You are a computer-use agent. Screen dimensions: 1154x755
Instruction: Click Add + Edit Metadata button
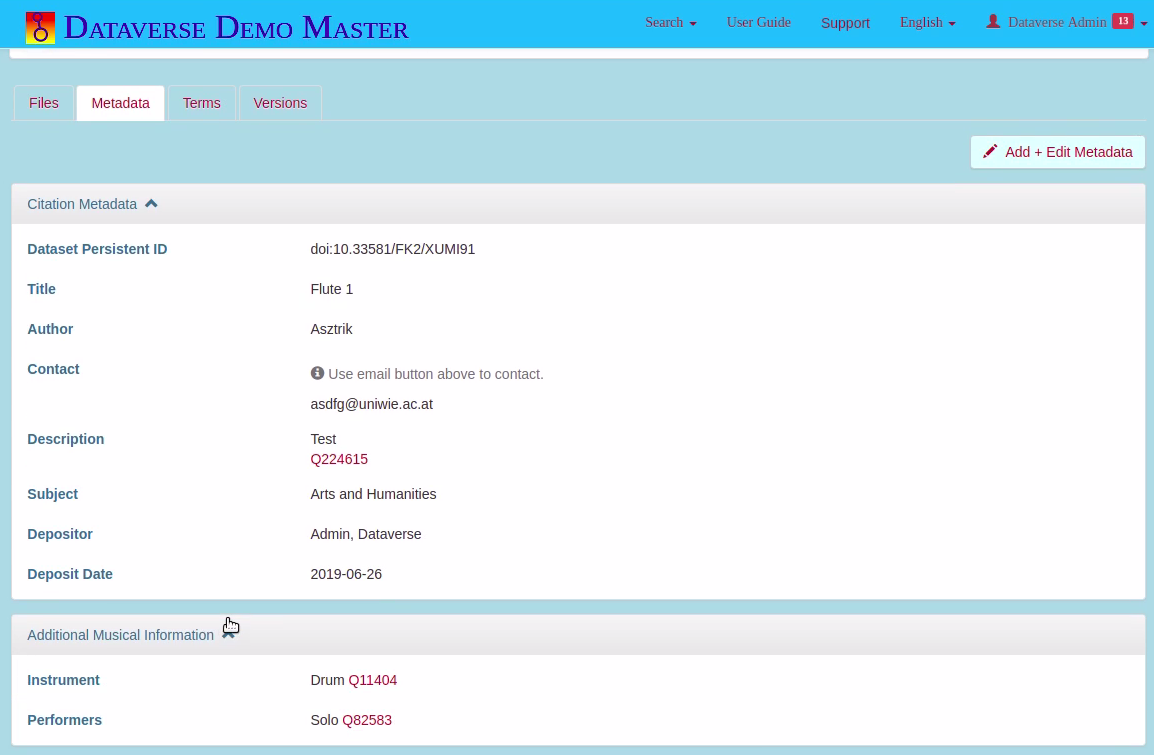pos(1057,152)
